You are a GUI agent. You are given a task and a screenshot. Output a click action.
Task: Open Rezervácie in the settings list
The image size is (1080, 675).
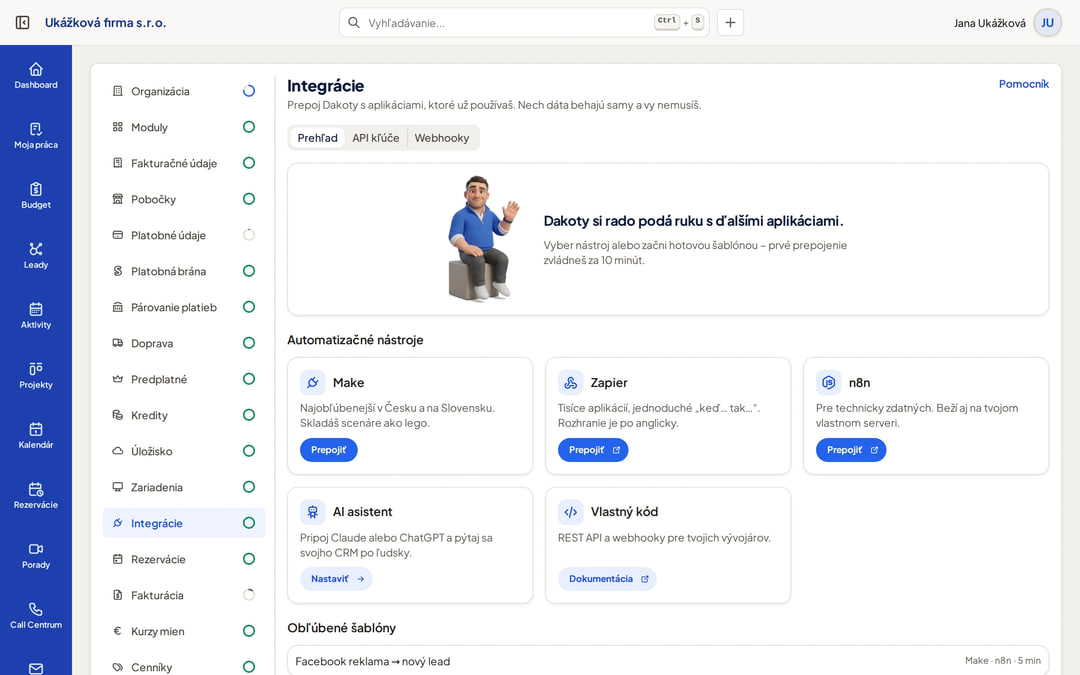184,559
